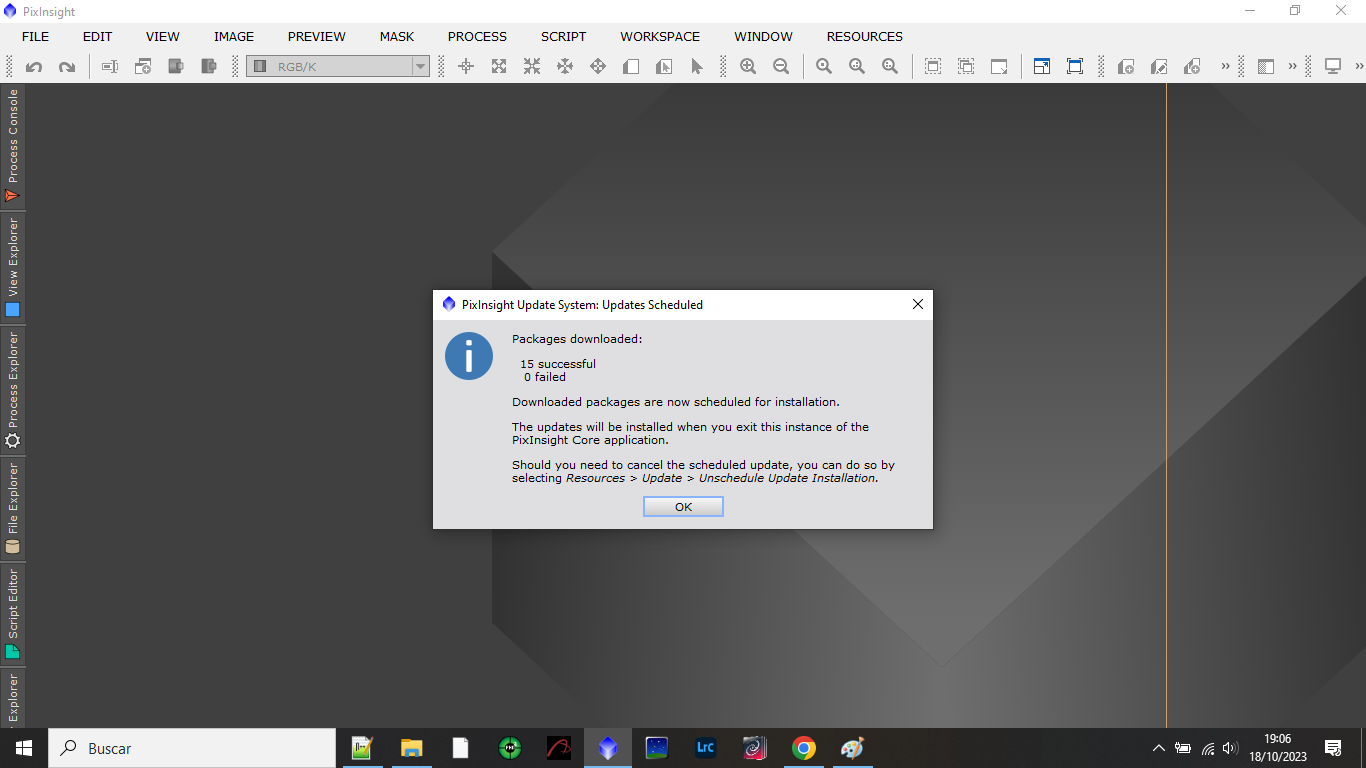Click the half-shaded panel icon in toolbar

[1266, 67]
